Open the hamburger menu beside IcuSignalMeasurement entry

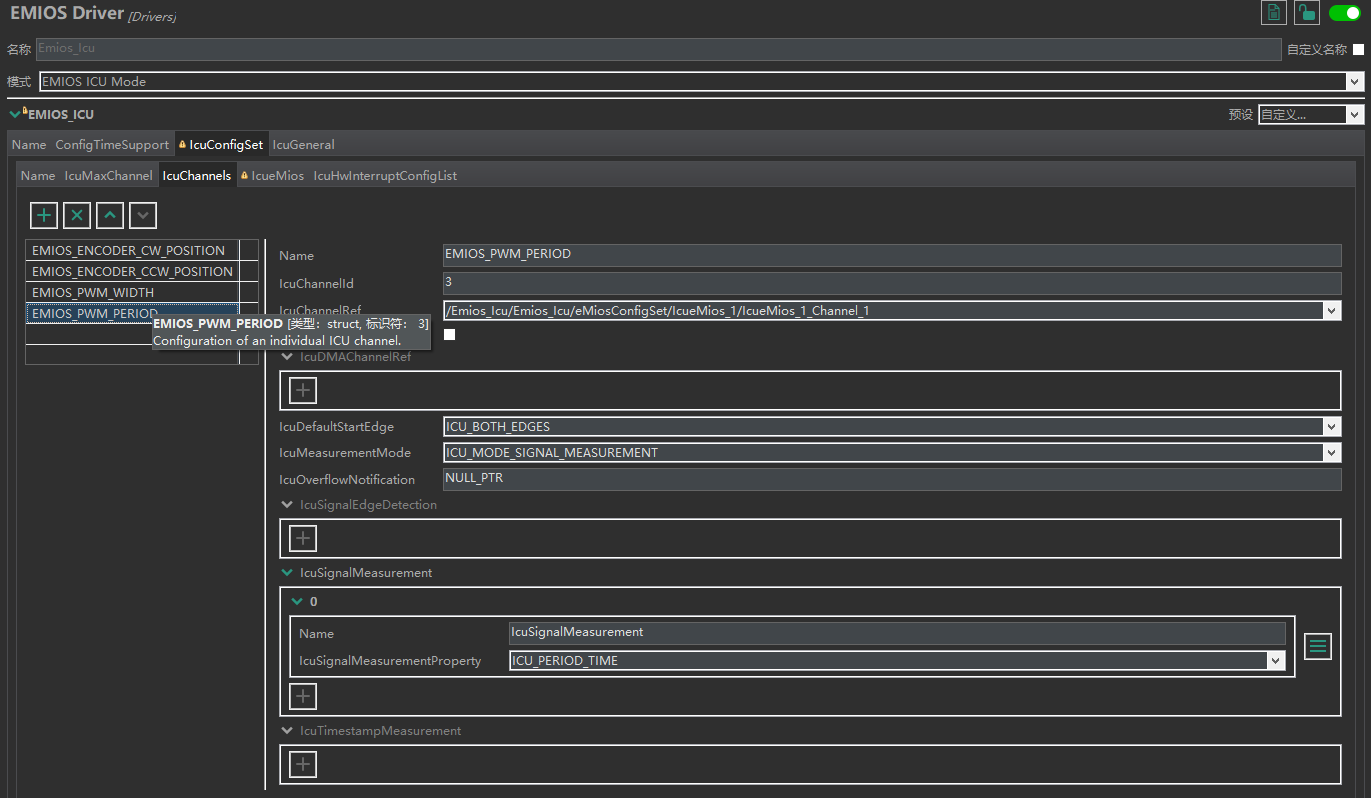1317,646
